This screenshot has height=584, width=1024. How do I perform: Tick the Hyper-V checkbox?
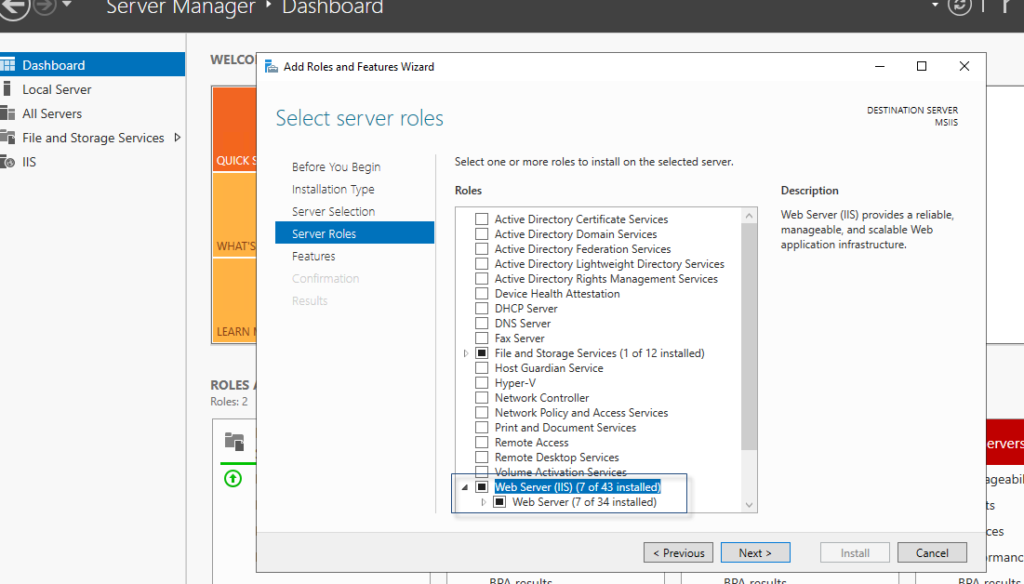point(481,383)
